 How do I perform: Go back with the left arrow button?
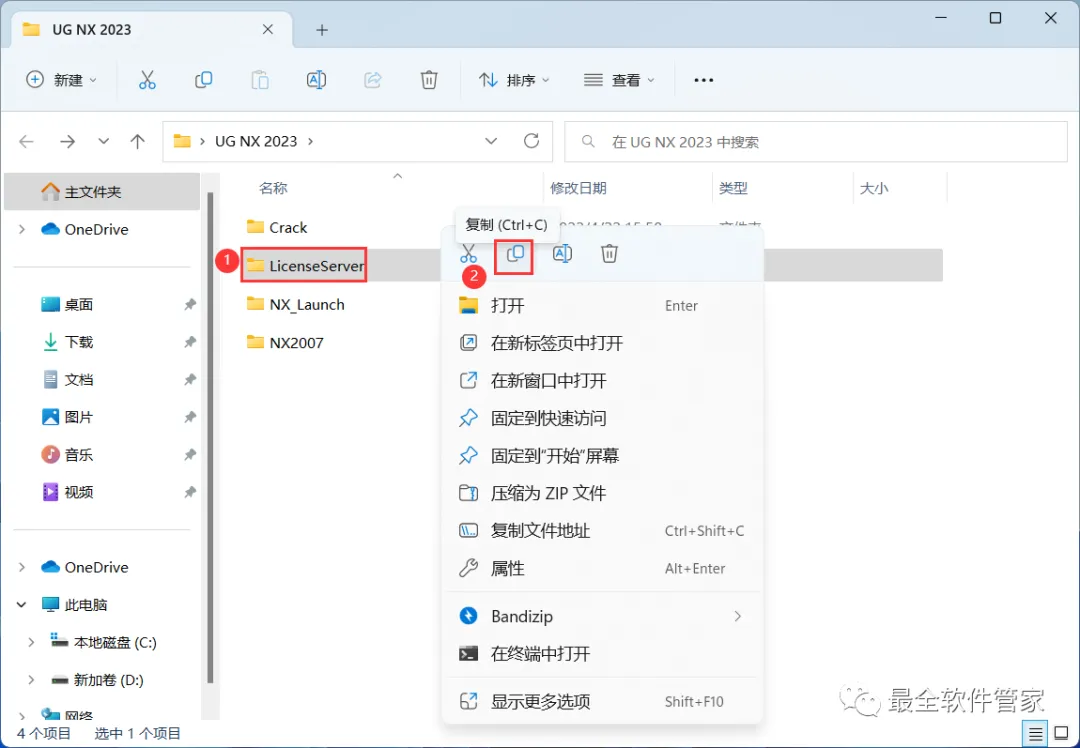coord(26,141)
